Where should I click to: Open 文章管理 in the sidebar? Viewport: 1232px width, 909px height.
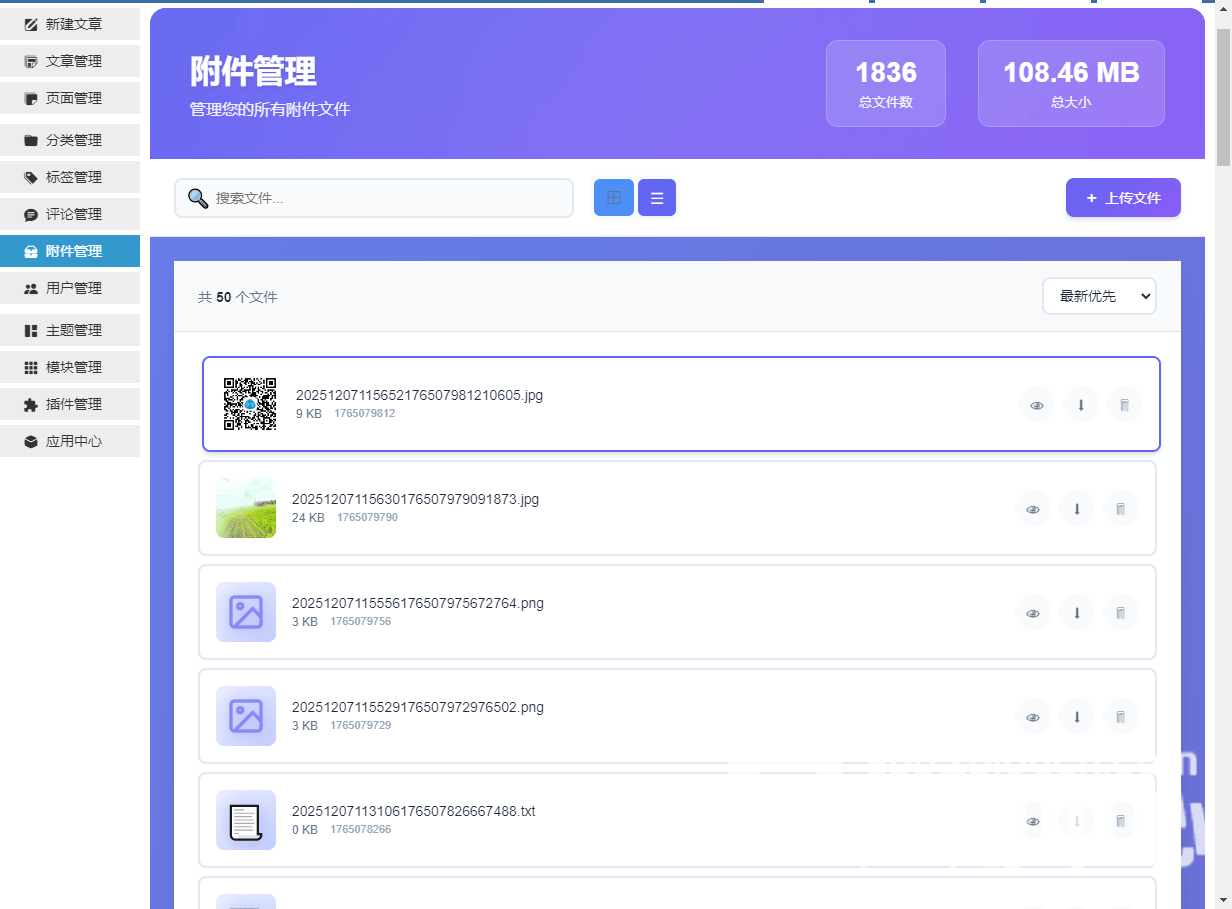(x=70, y=61)
